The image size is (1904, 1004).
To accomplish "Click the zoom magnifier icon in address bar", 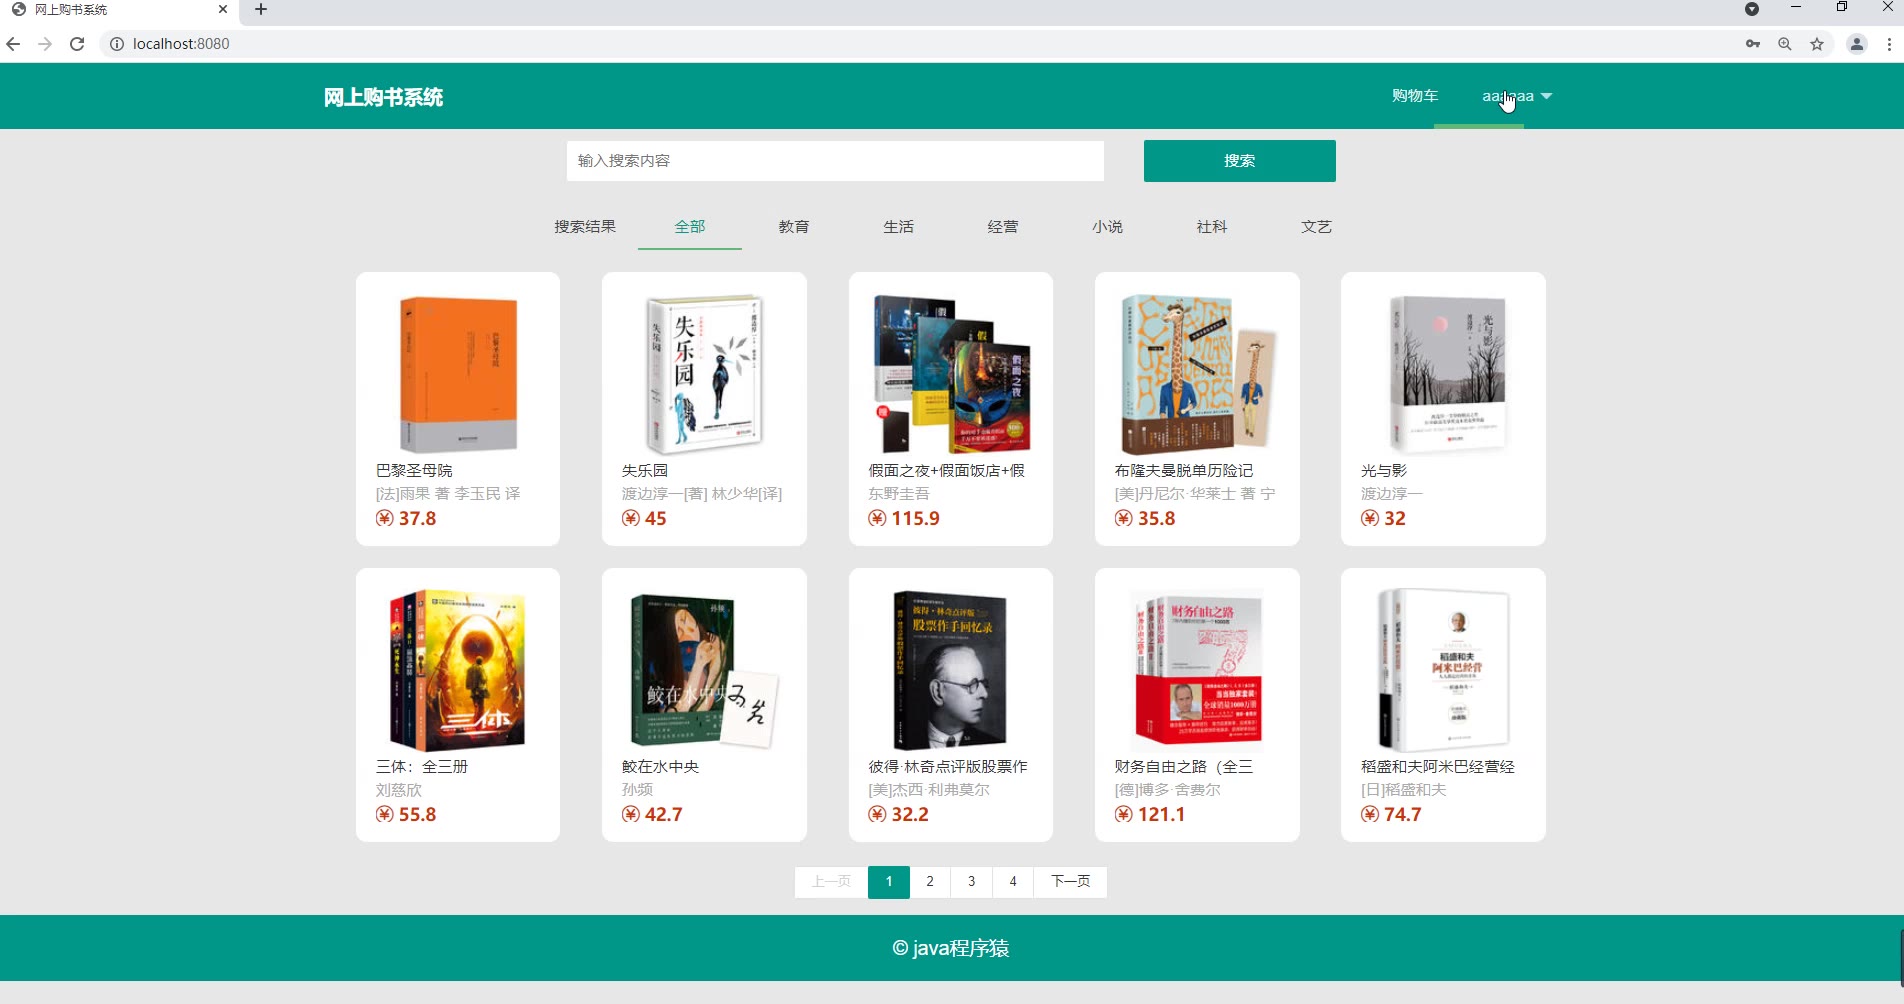I will pos(1785,44).
